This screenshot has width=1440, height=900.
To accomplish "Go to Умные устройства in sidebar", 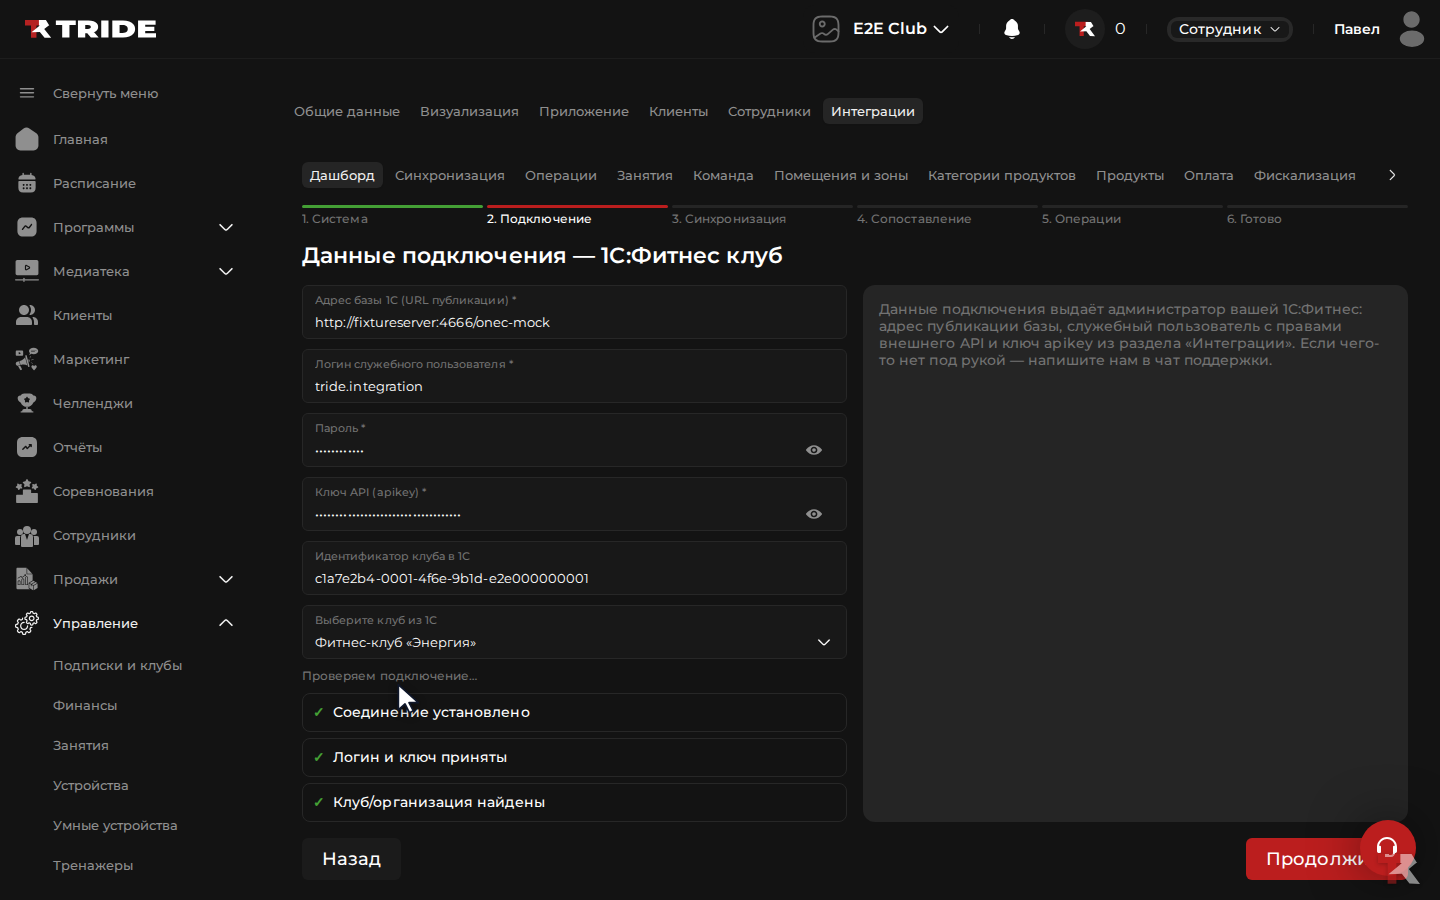I will pos(115,825).
